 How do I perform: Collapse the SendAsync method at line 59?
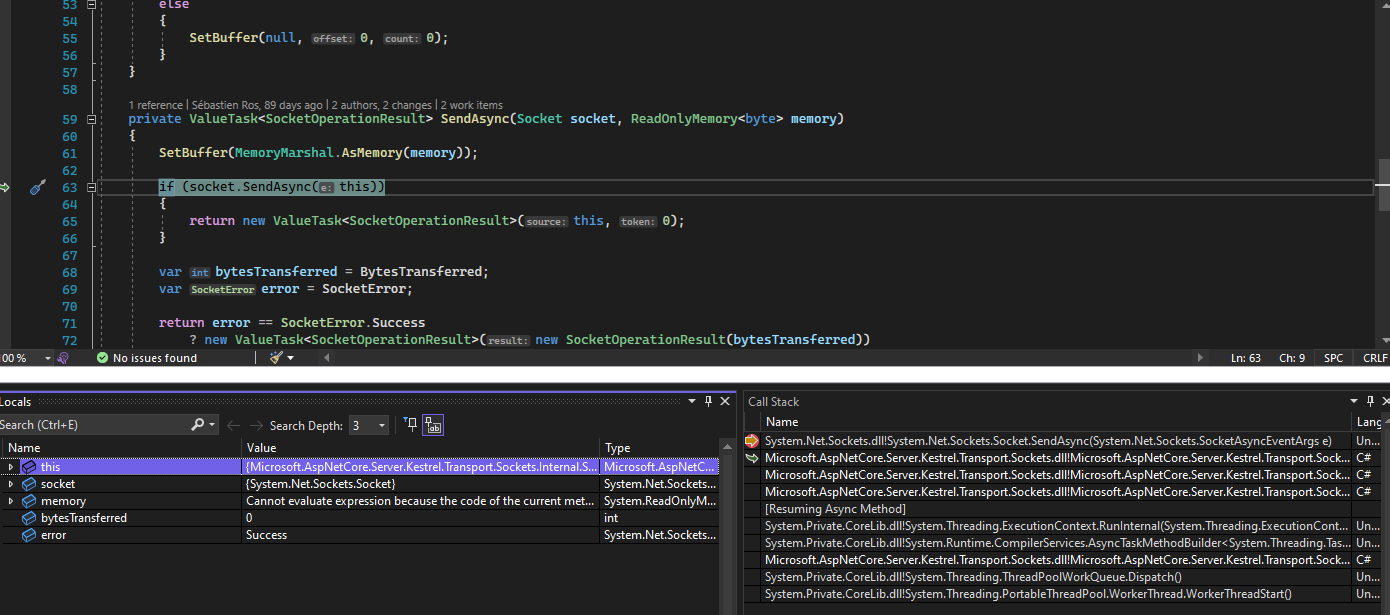click(90, 118)
